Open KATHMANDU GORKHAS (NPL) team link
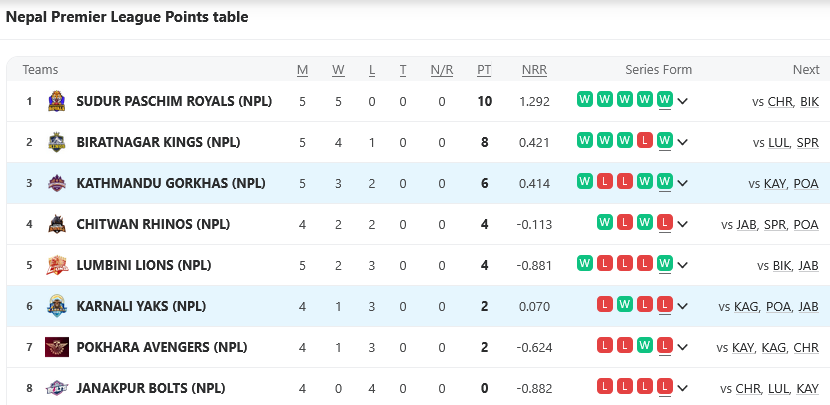The image size is (830, 405). click(170, 183)
